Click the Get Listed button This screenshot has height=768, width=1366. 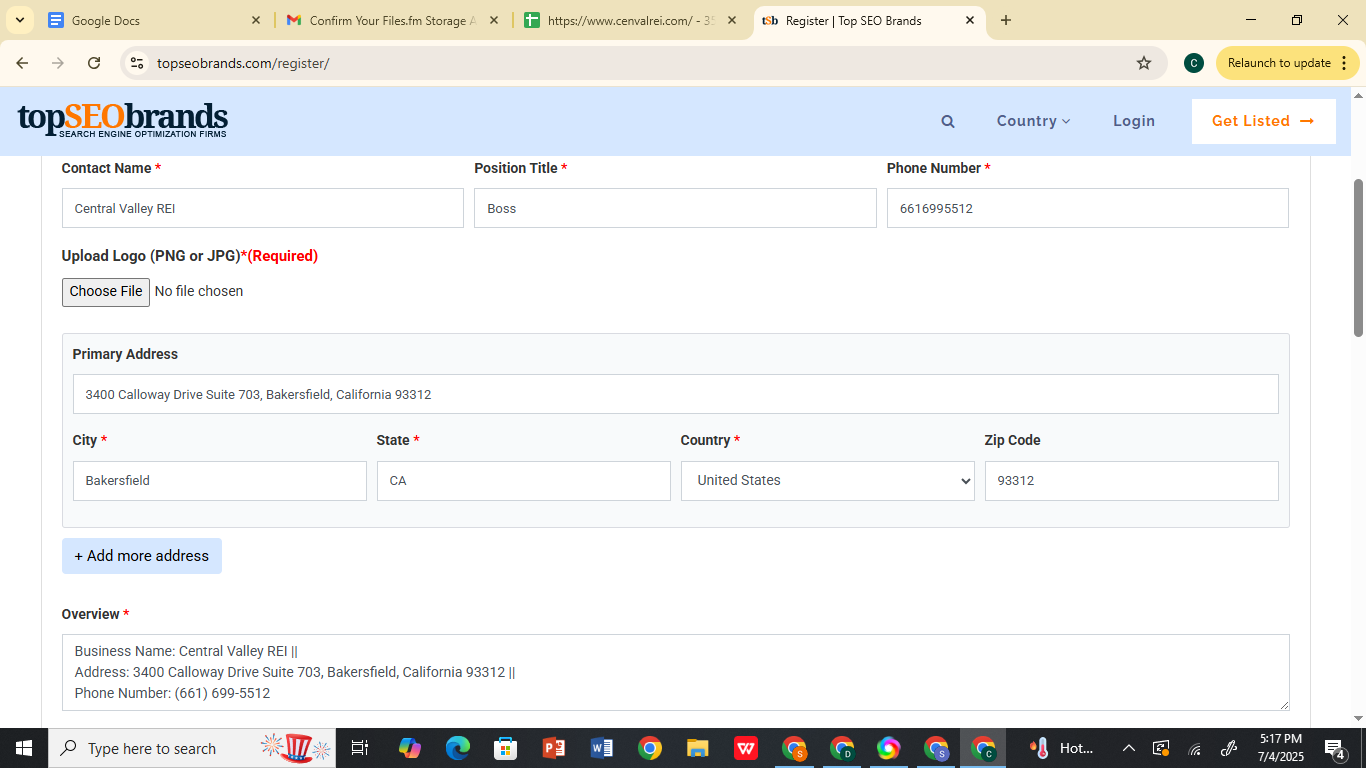[x=1263, y=121]
